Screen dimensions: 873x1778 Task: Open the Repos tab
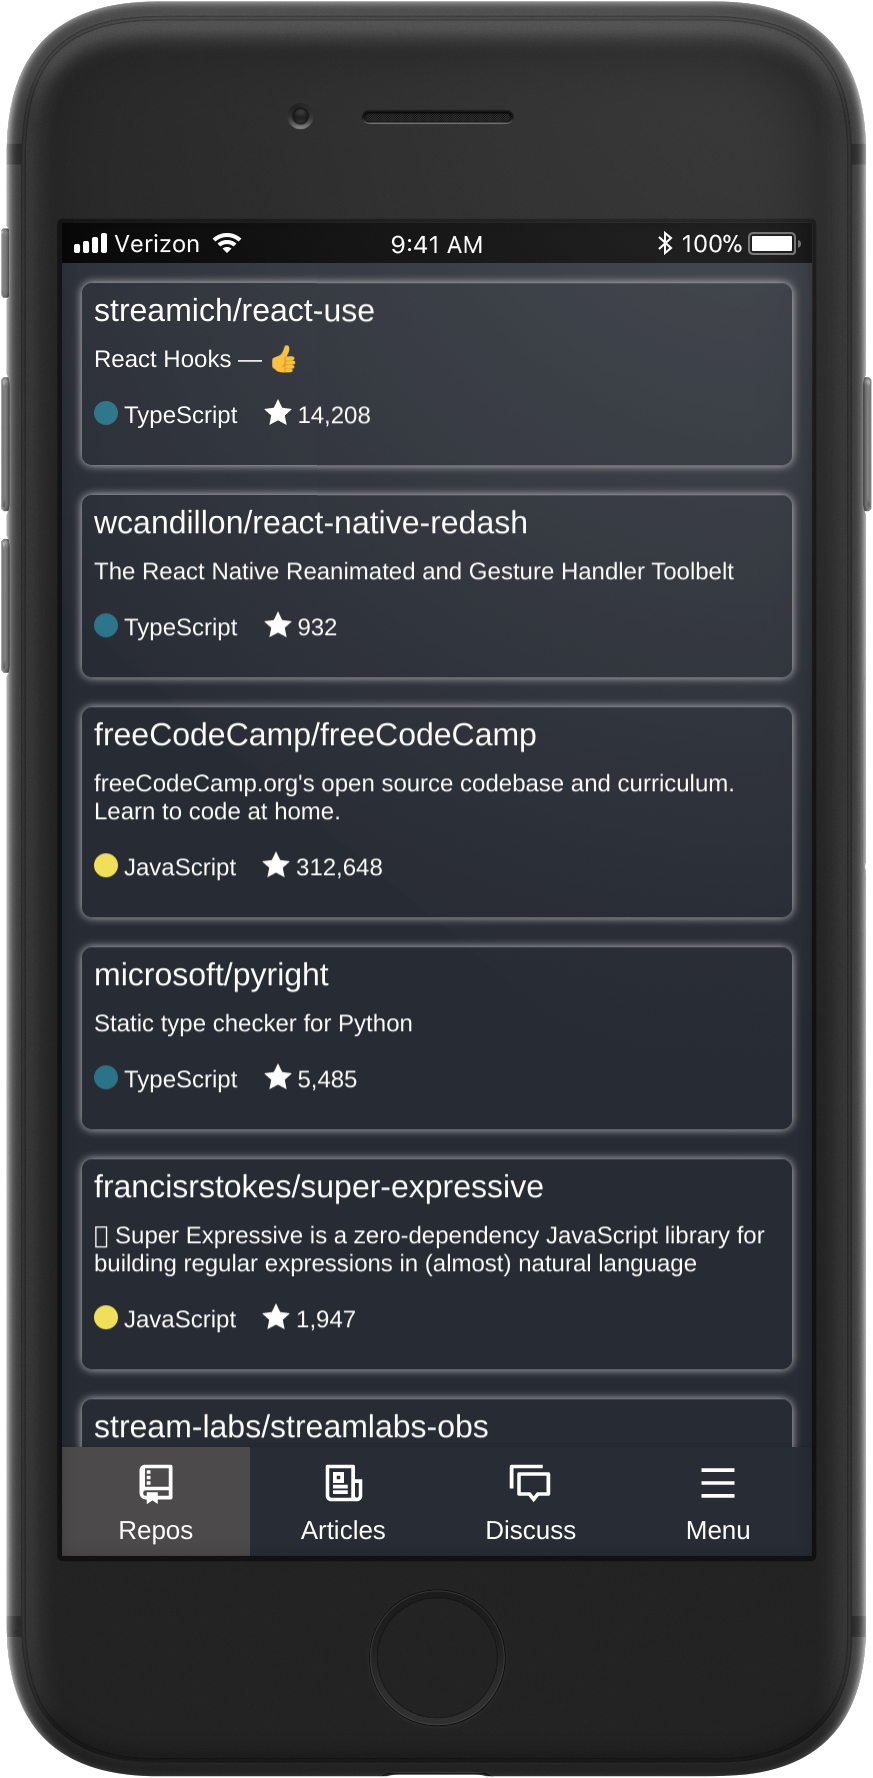coord(156,1502)
